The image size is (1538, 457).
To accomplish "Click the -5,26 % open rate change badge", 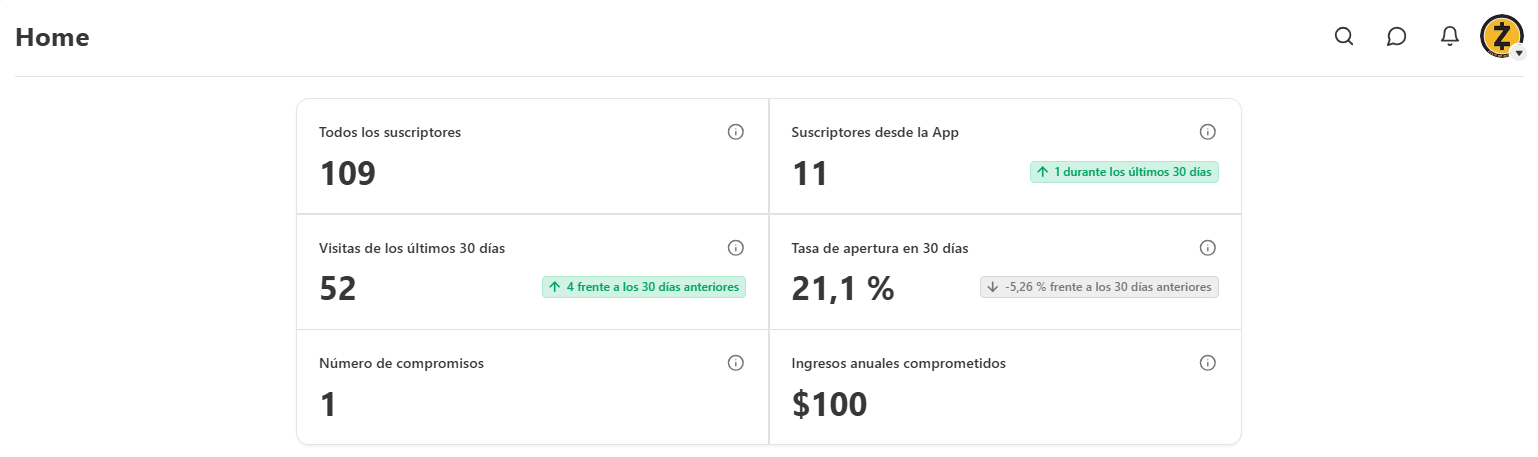I will click(1099, 287).
